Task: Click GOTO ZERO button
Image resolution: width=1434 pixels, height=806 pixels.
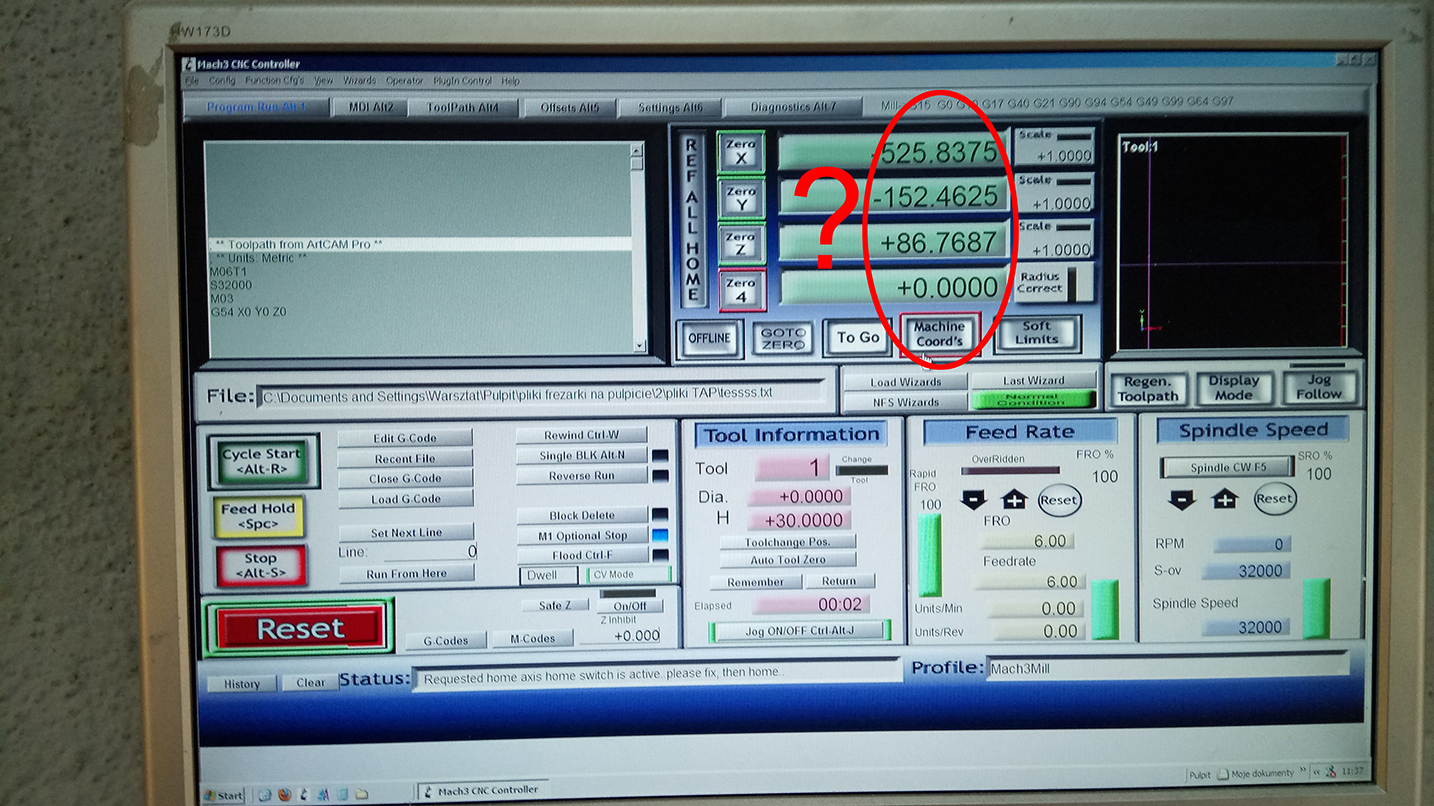Action: pyautogui.click(x=783, y=338)
